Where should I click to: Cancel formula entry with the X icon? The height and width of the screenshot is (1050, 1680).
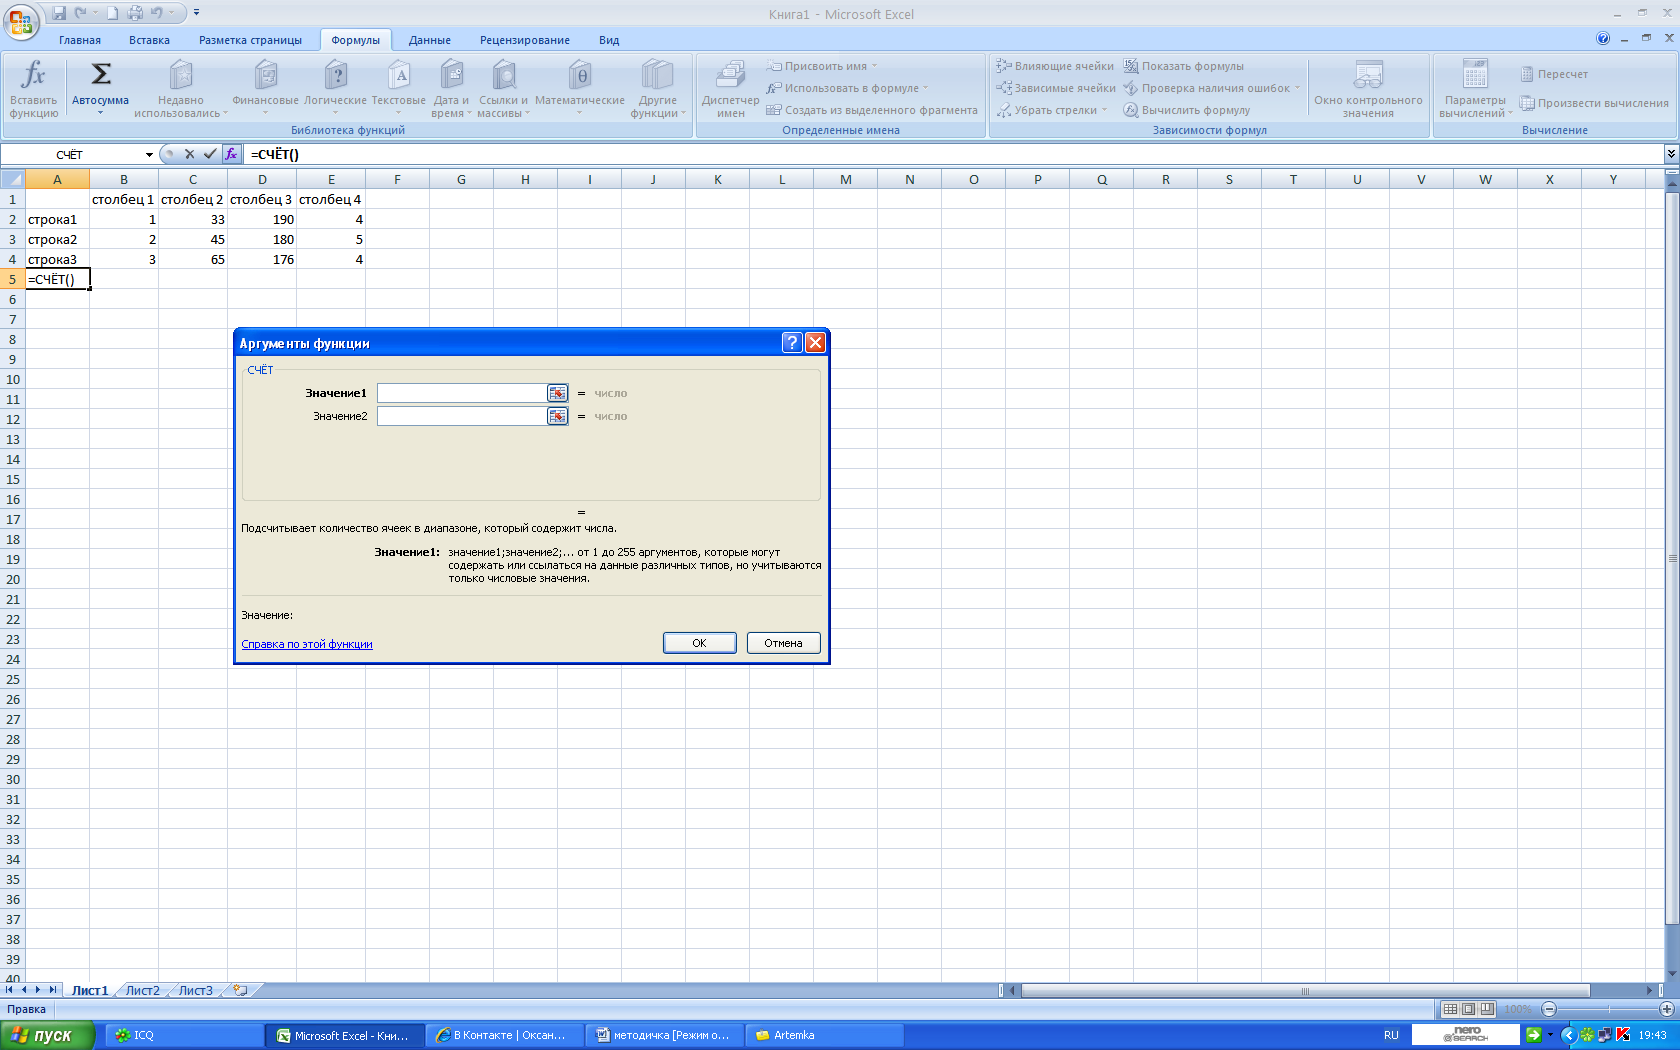(x=189, y=154)
